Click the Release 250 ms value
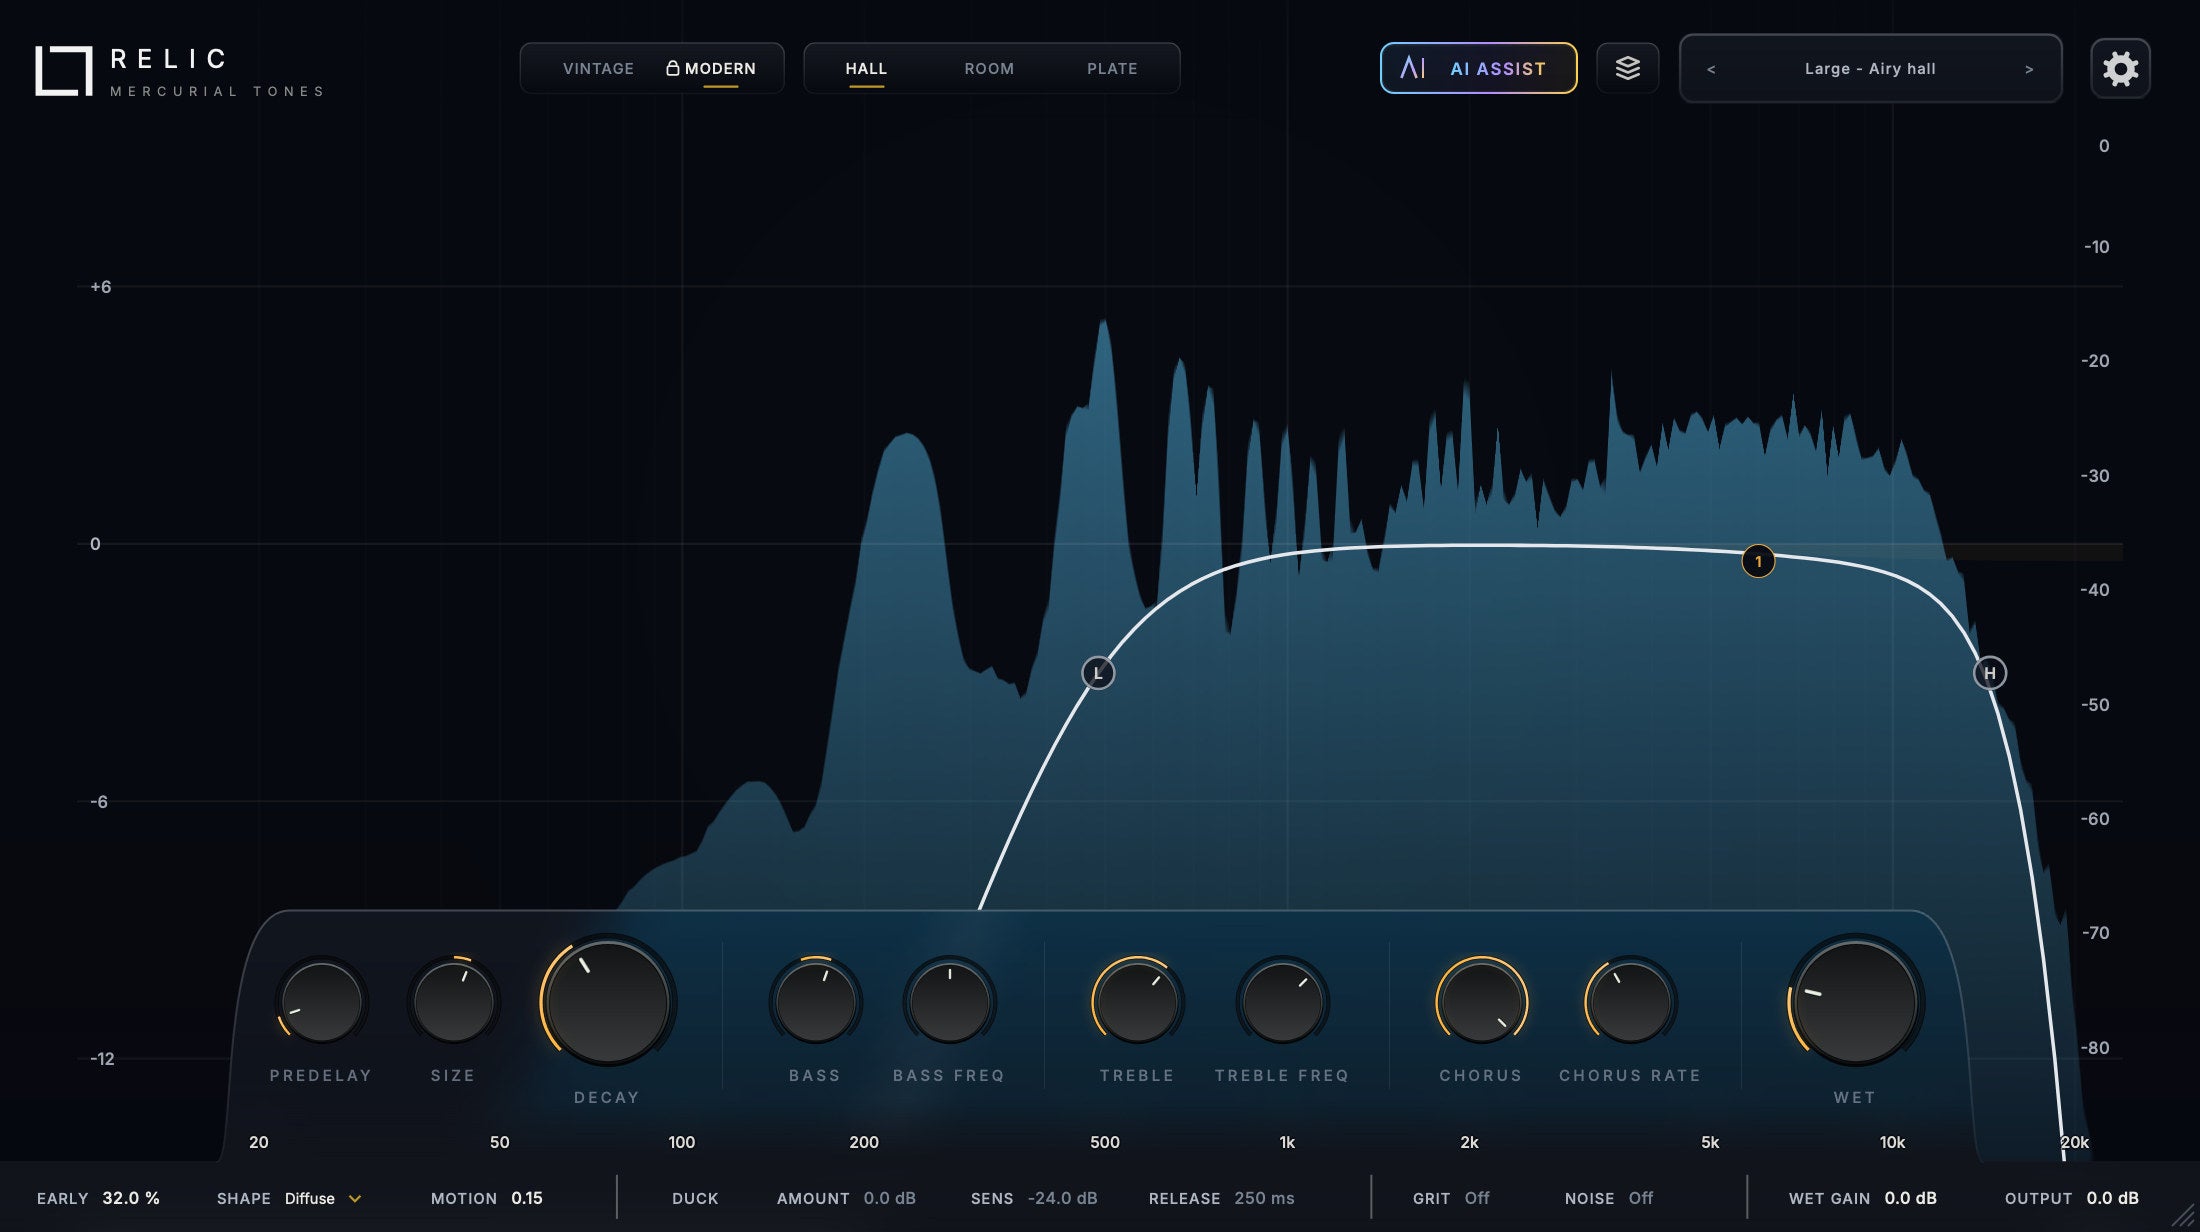 (1264, 1198)
